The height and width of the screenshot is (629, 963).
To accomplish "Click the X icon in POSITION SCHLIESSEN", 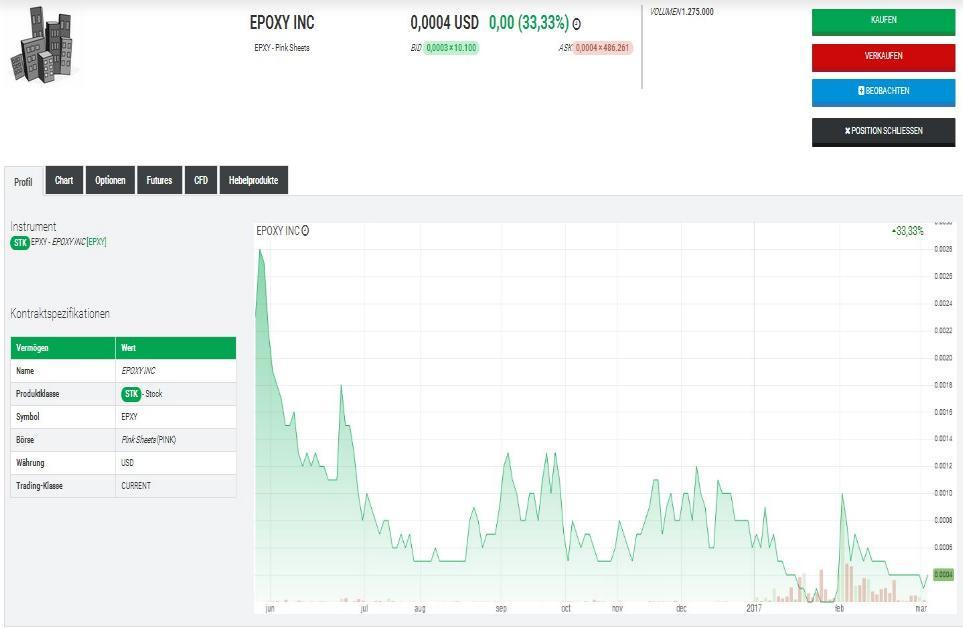I will tap(848, 131).
